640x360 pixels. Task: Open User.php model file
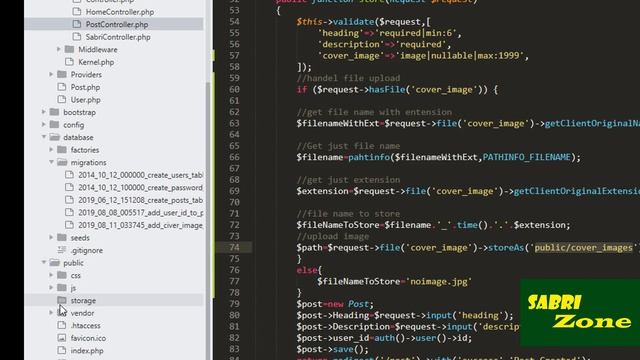pyautogui.click(x=85, y=100)
